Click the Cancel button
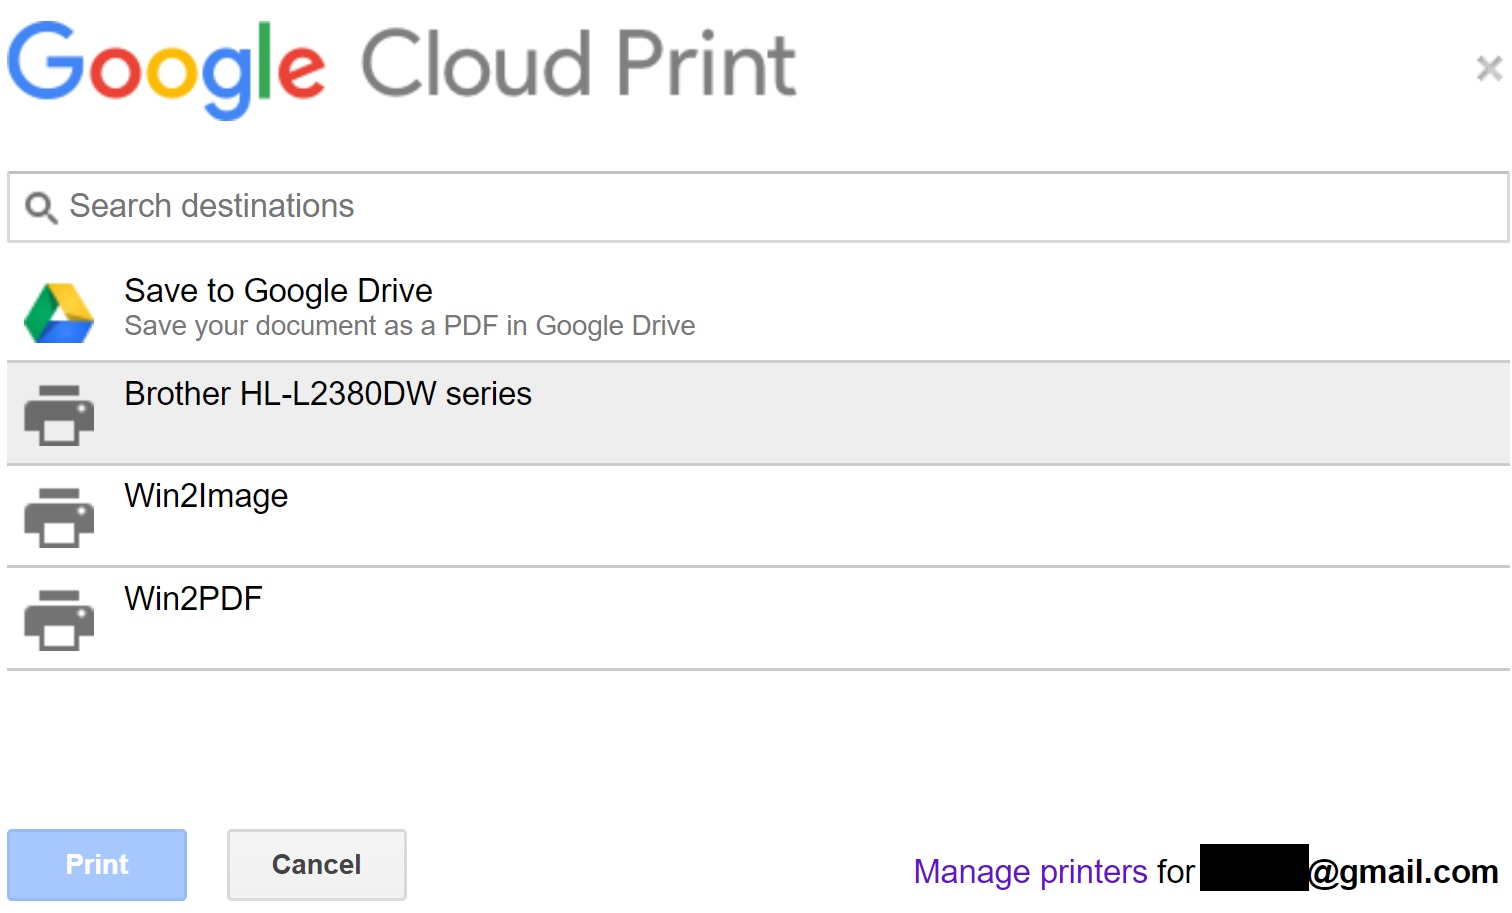 (x=315, y=864)
